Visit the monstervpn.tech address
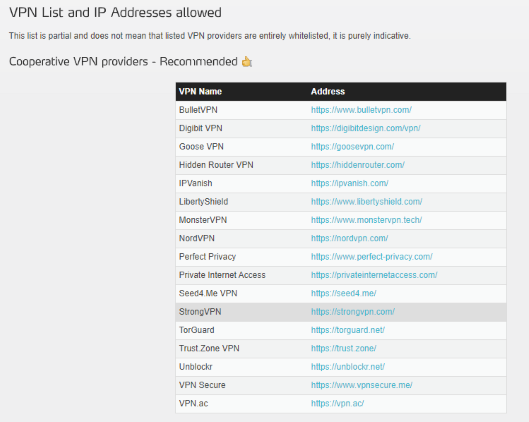The width and height of the screenshot is (529, 422). click(x=366, y=220)
